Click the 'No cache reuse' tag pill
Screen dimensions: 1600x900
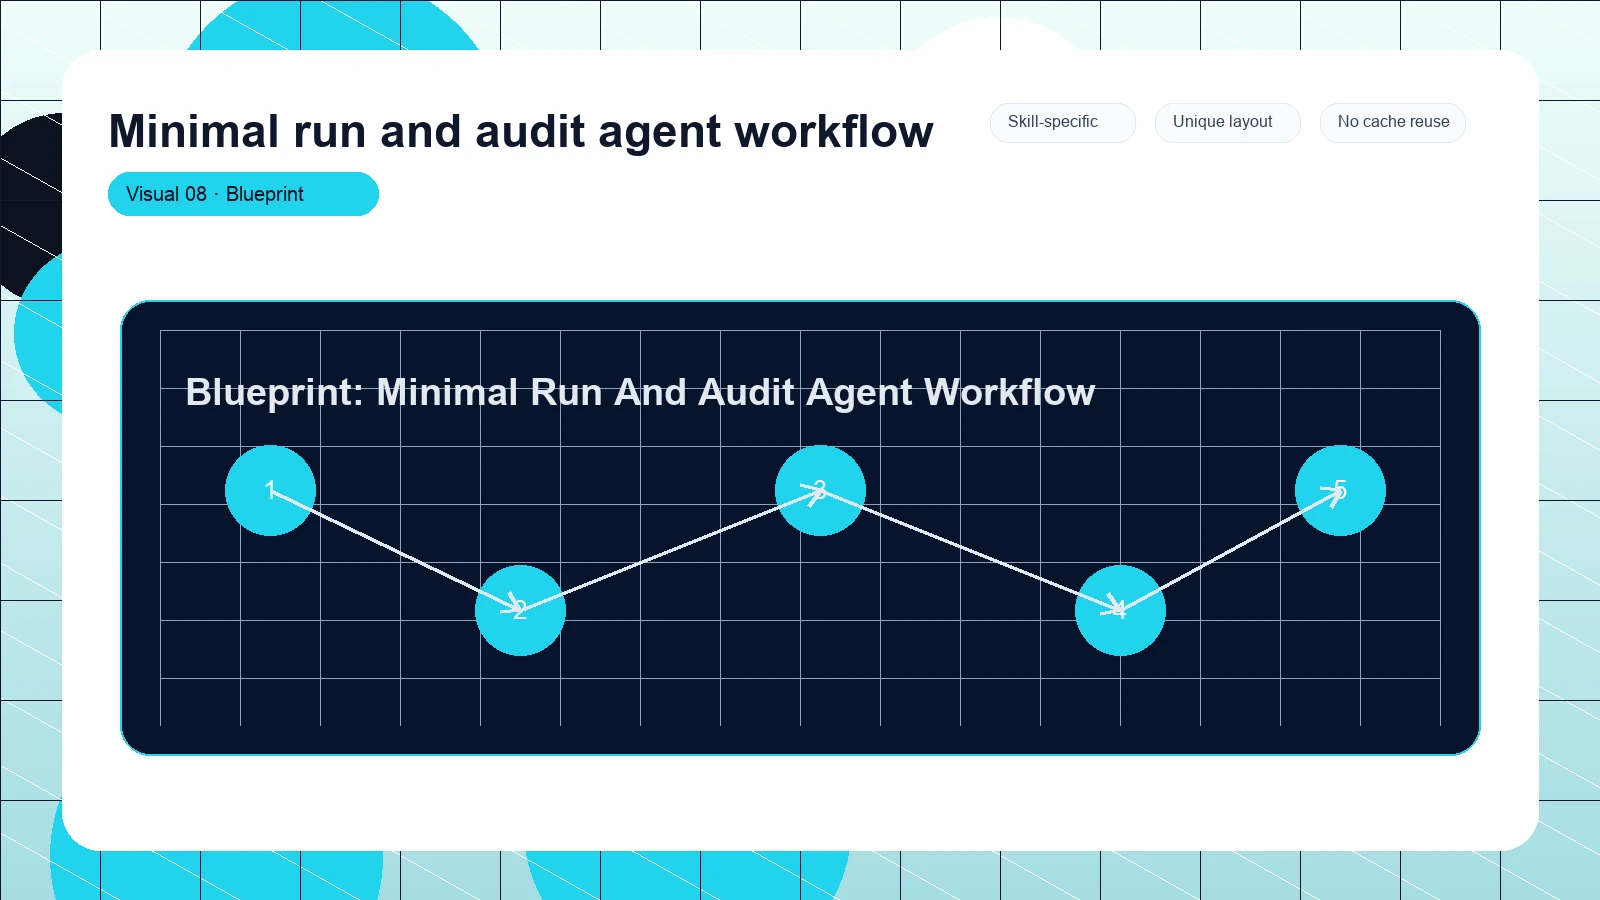pyautogui.click(x=1392, y=122)
